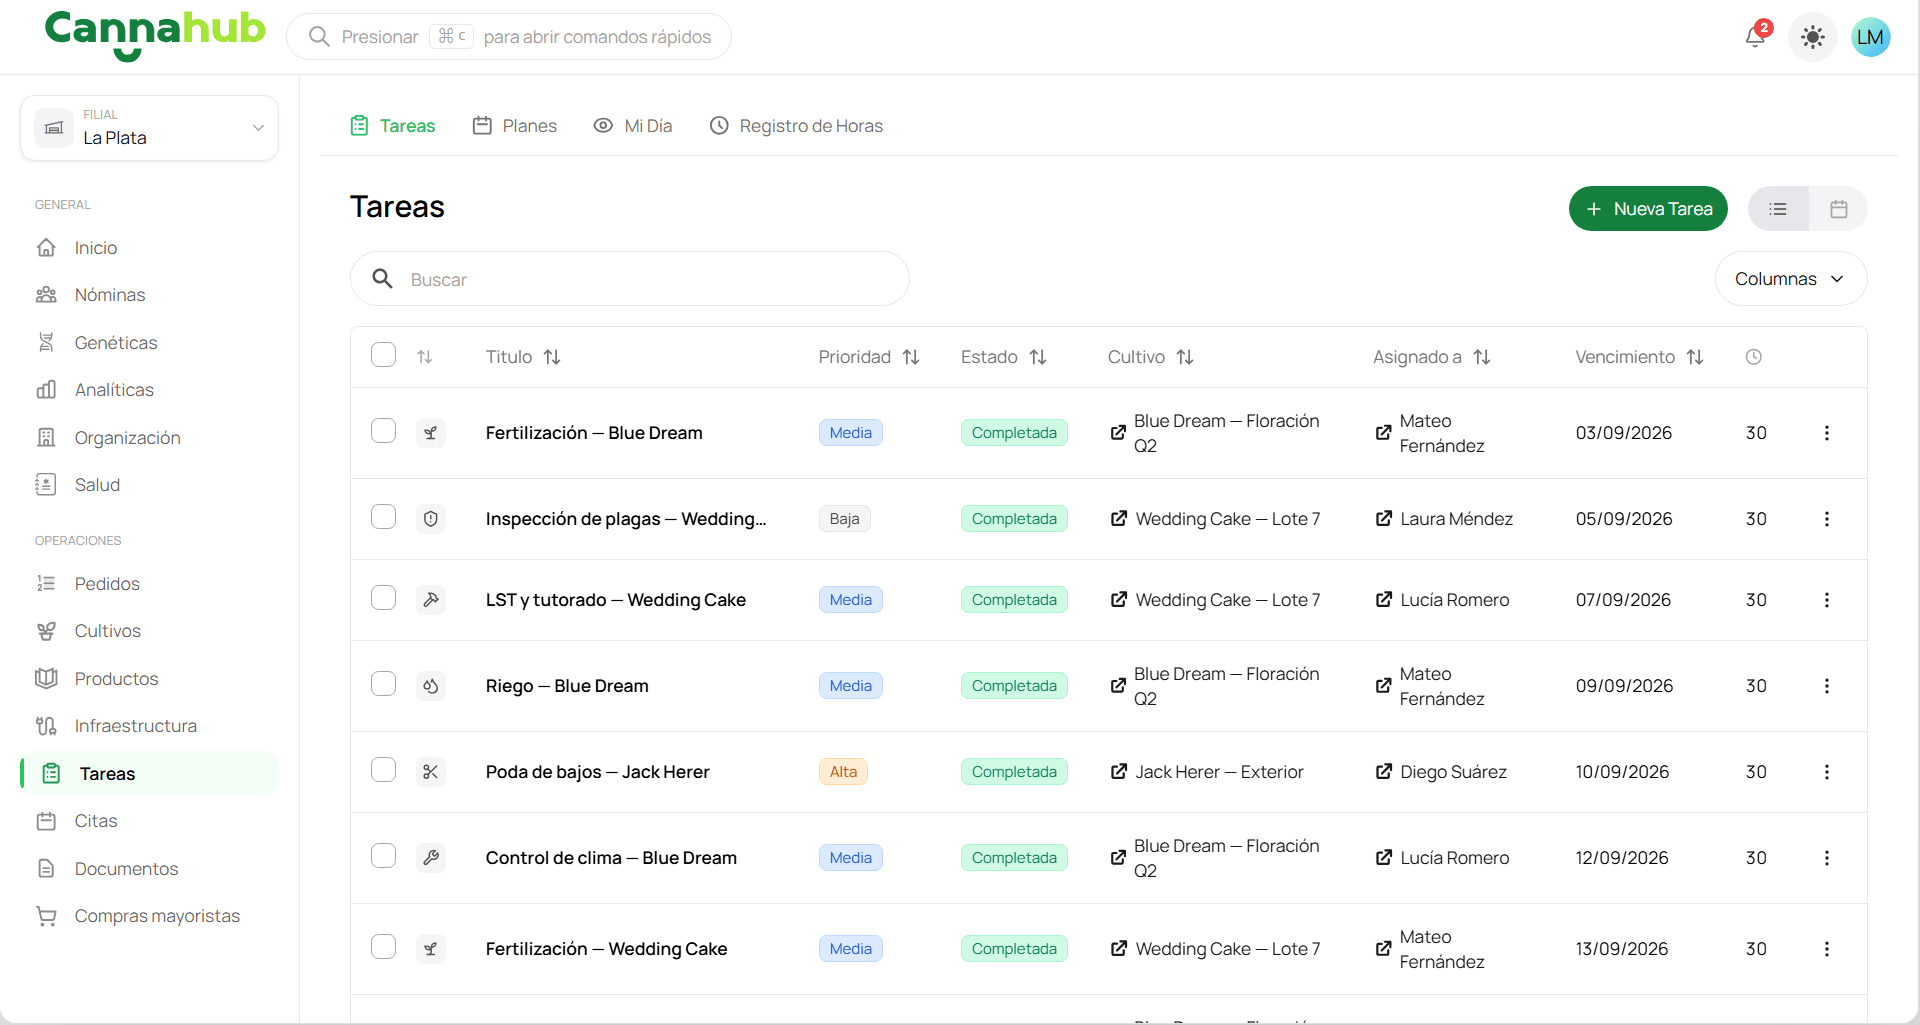The height and width of the screenshot is (1025, 1920).
Task: Click the Infraestructura sidebar icon
Action: pos(46,726)
